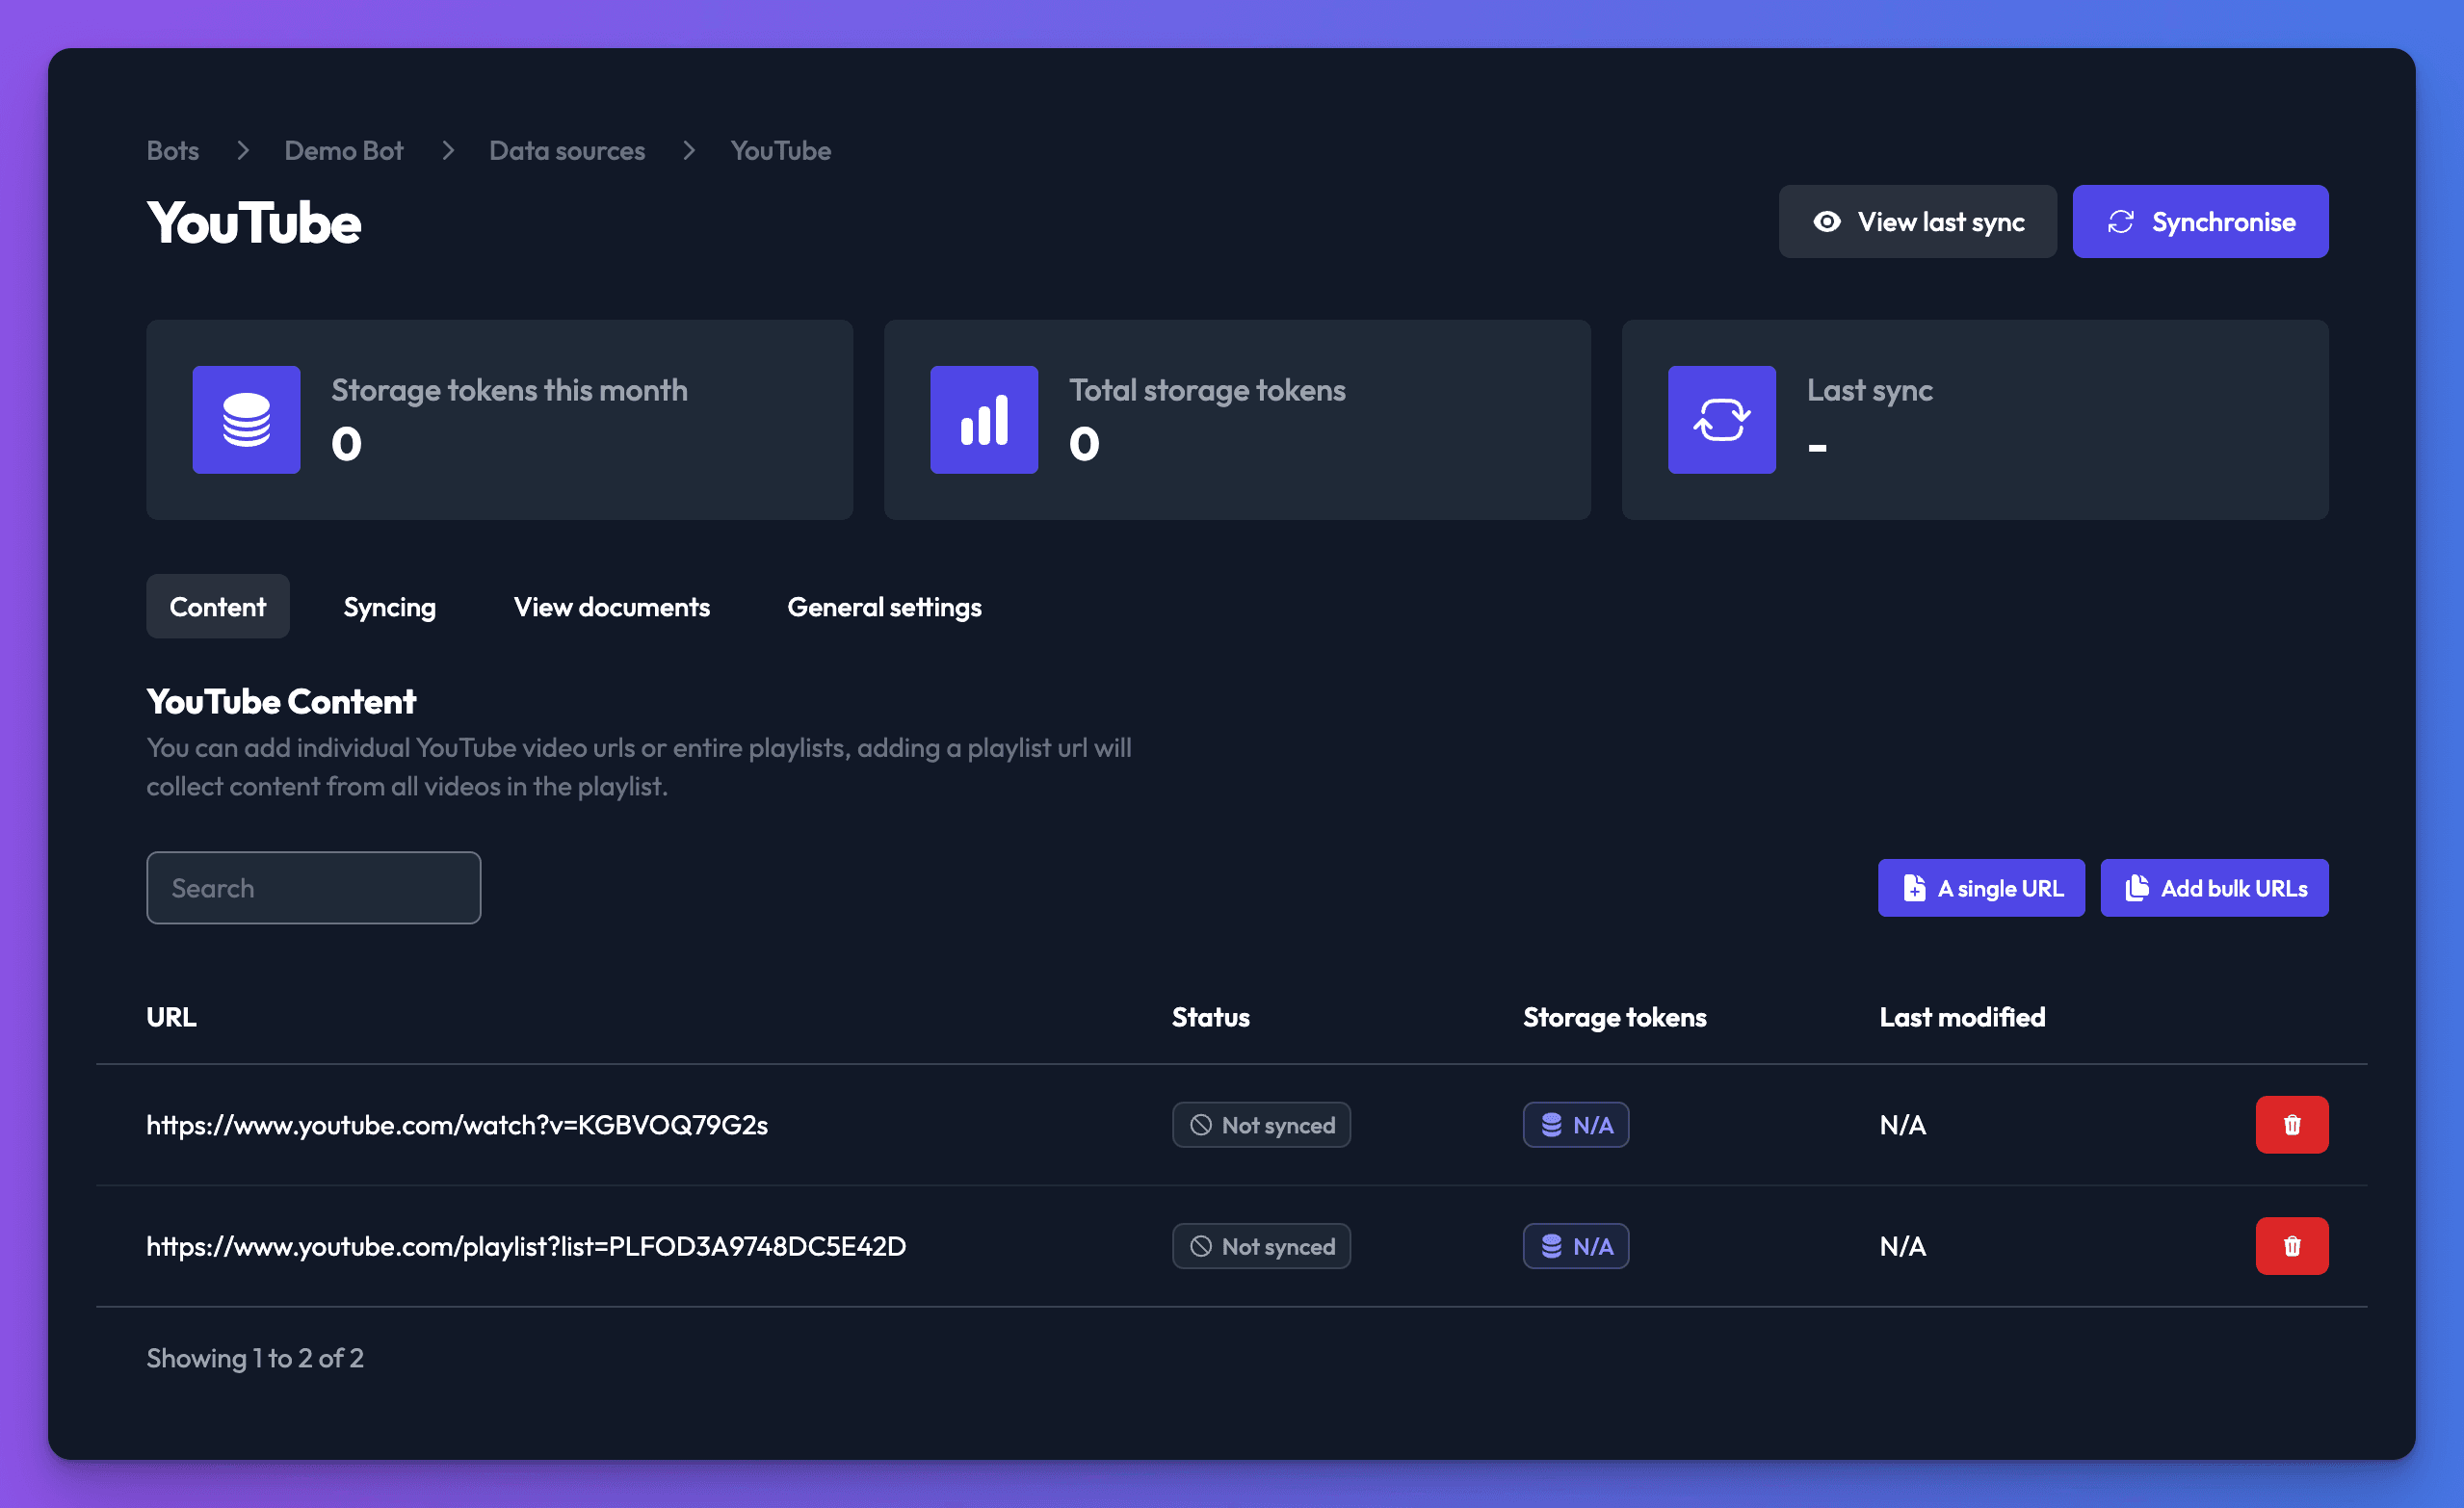2464x1508 pixels.
Task: Click the Status column header
Action: tap(1211, 1017)
